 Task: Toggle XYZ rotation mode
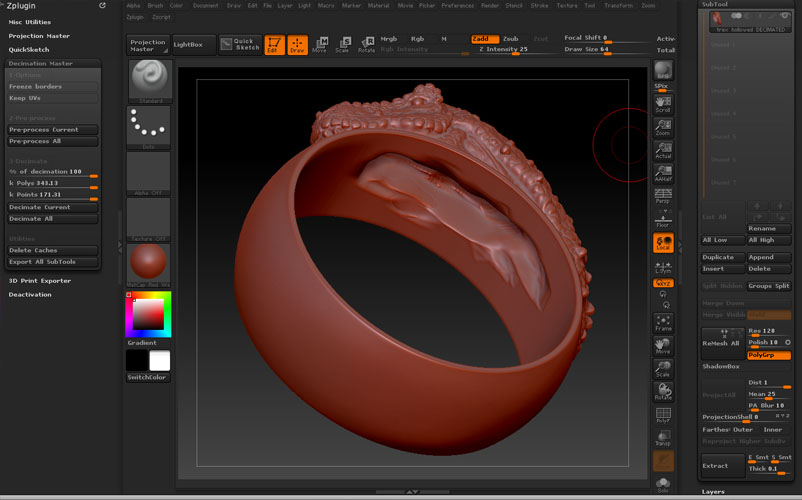tap(663, 283)
